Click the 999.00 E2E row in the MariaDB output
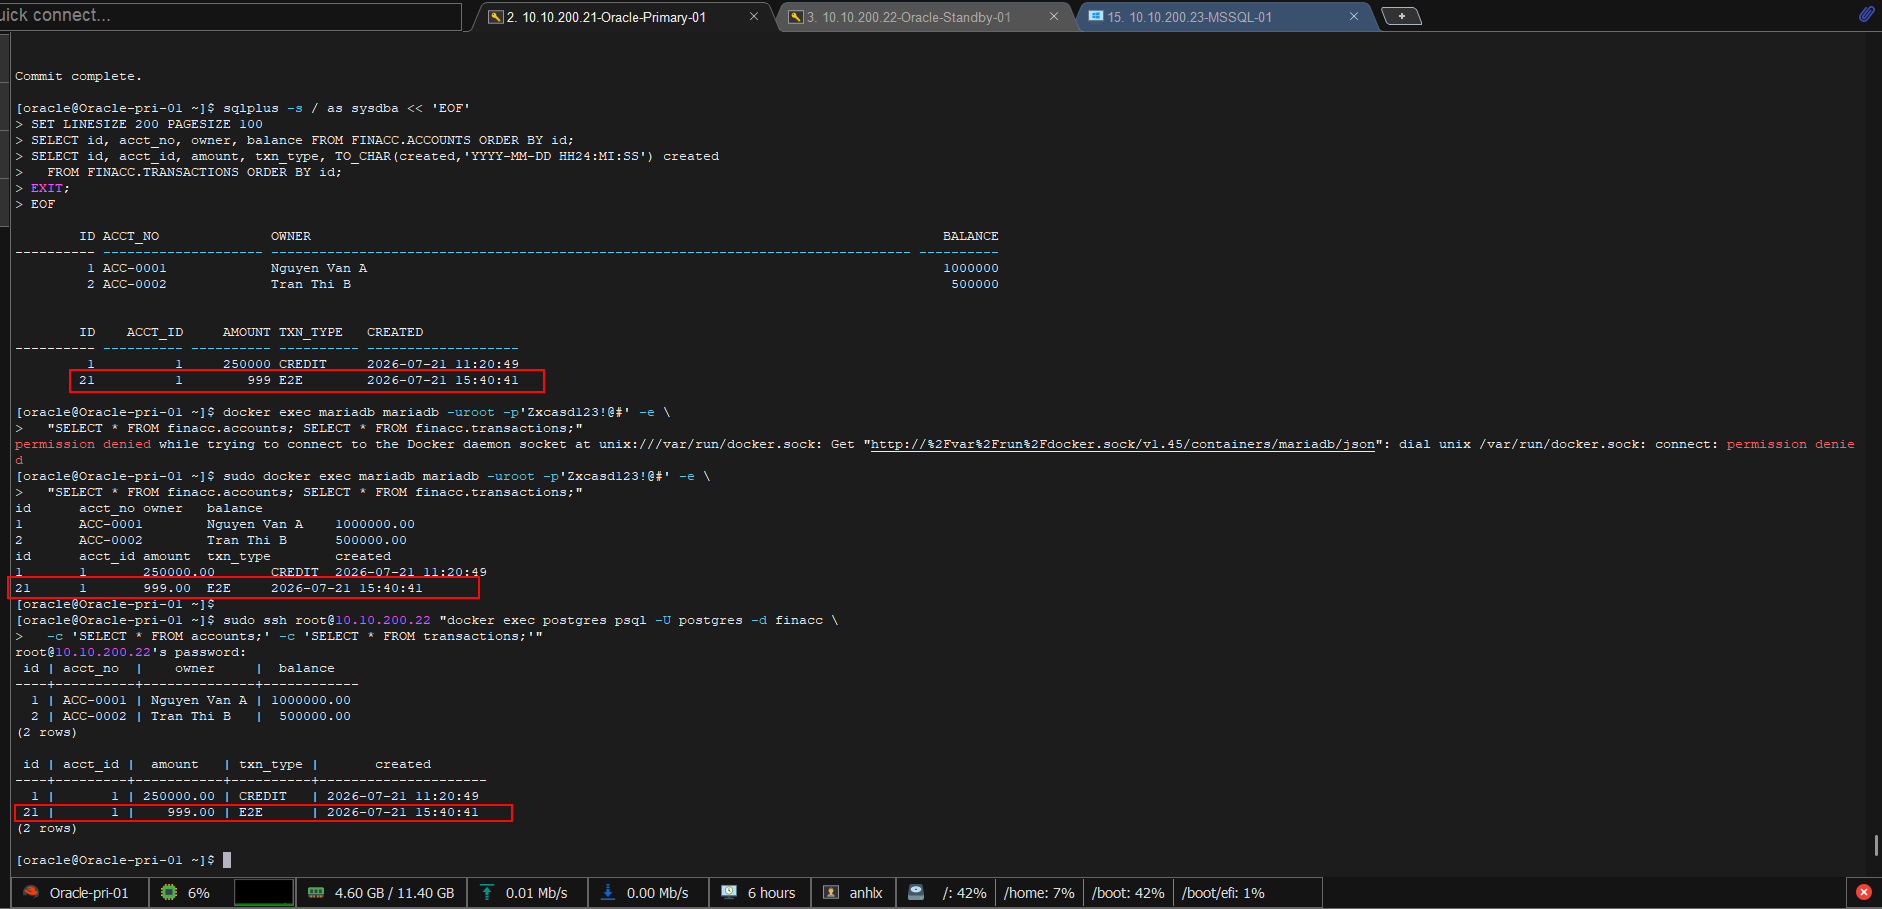Image resolution: width=1882 pixels, height=909 pixels. click(219, 588)
